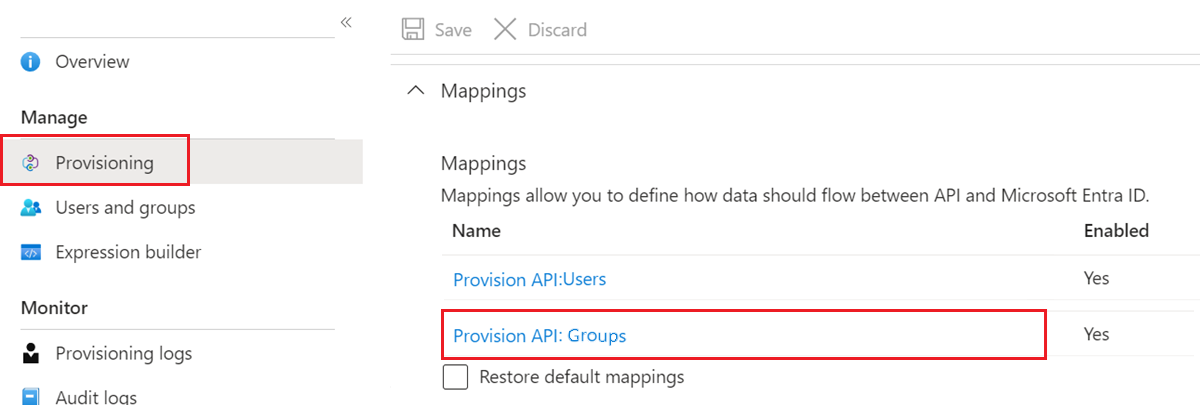Screen dimensions: 1200x405
Task: Click the Expression builder code icon
Action: (x=31, y=253)
